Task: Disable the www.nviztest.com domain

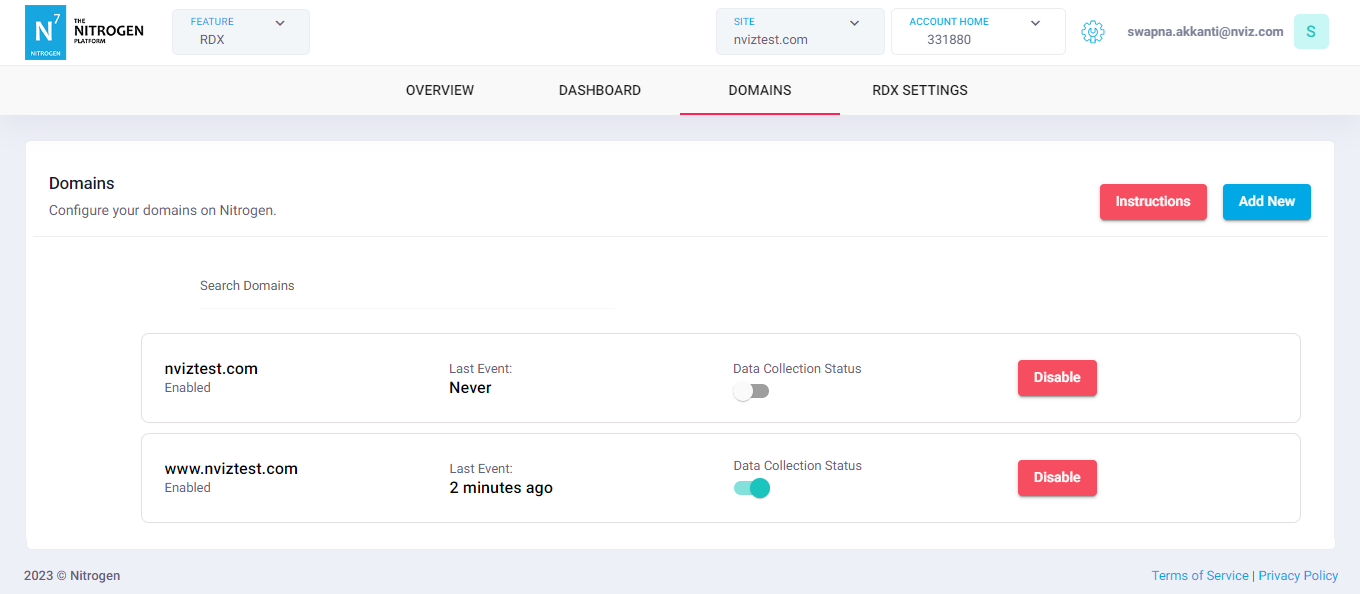Action: (1057, 477)
